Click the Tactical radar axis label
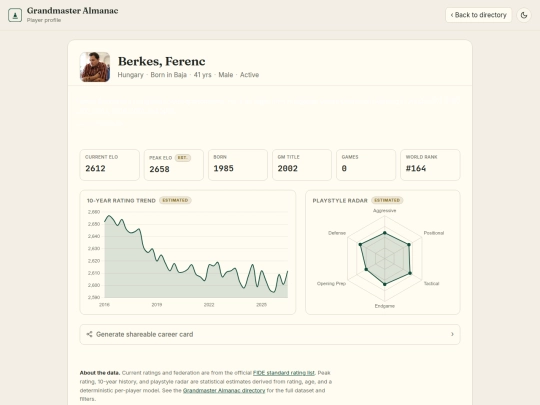This screenshot has width=540, height=405. coord(431,283)
